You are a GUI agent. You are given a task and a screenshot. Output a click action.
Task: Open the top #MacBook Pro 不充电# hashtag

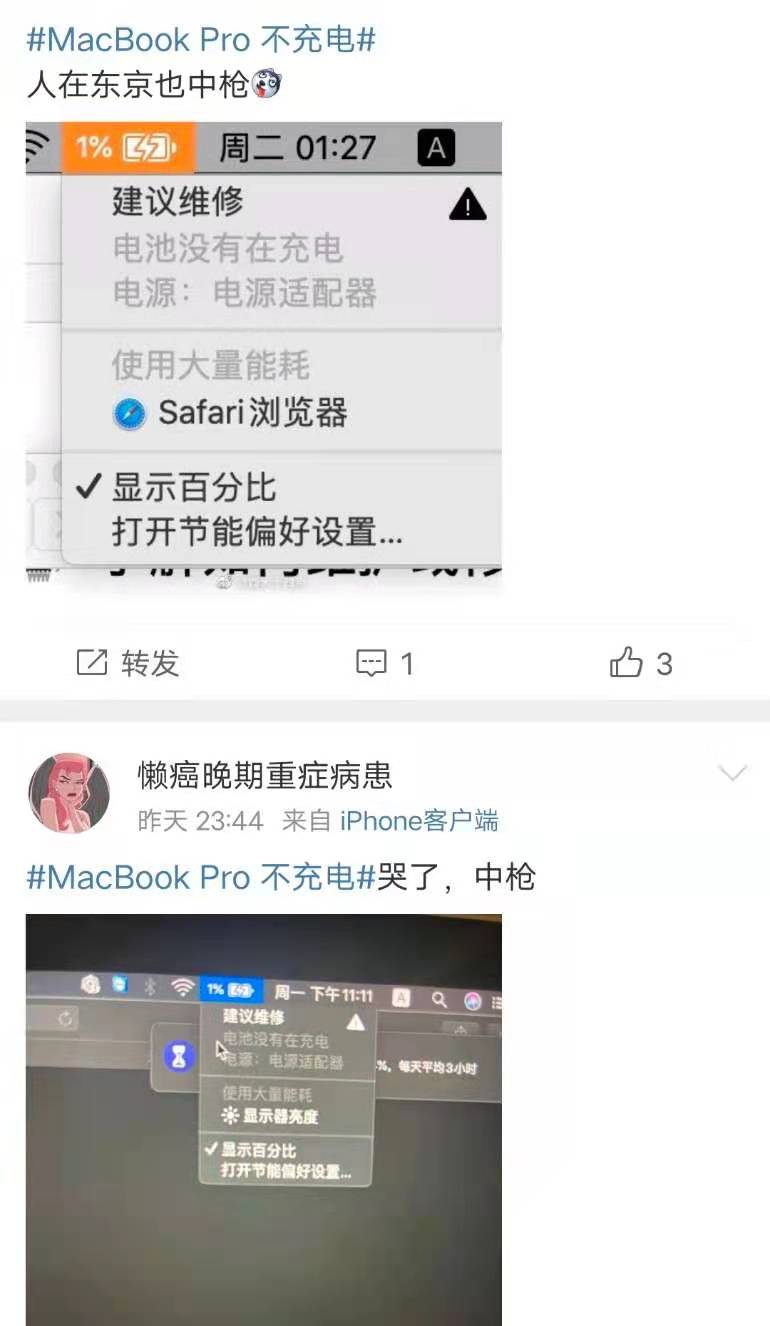(201, 39)
